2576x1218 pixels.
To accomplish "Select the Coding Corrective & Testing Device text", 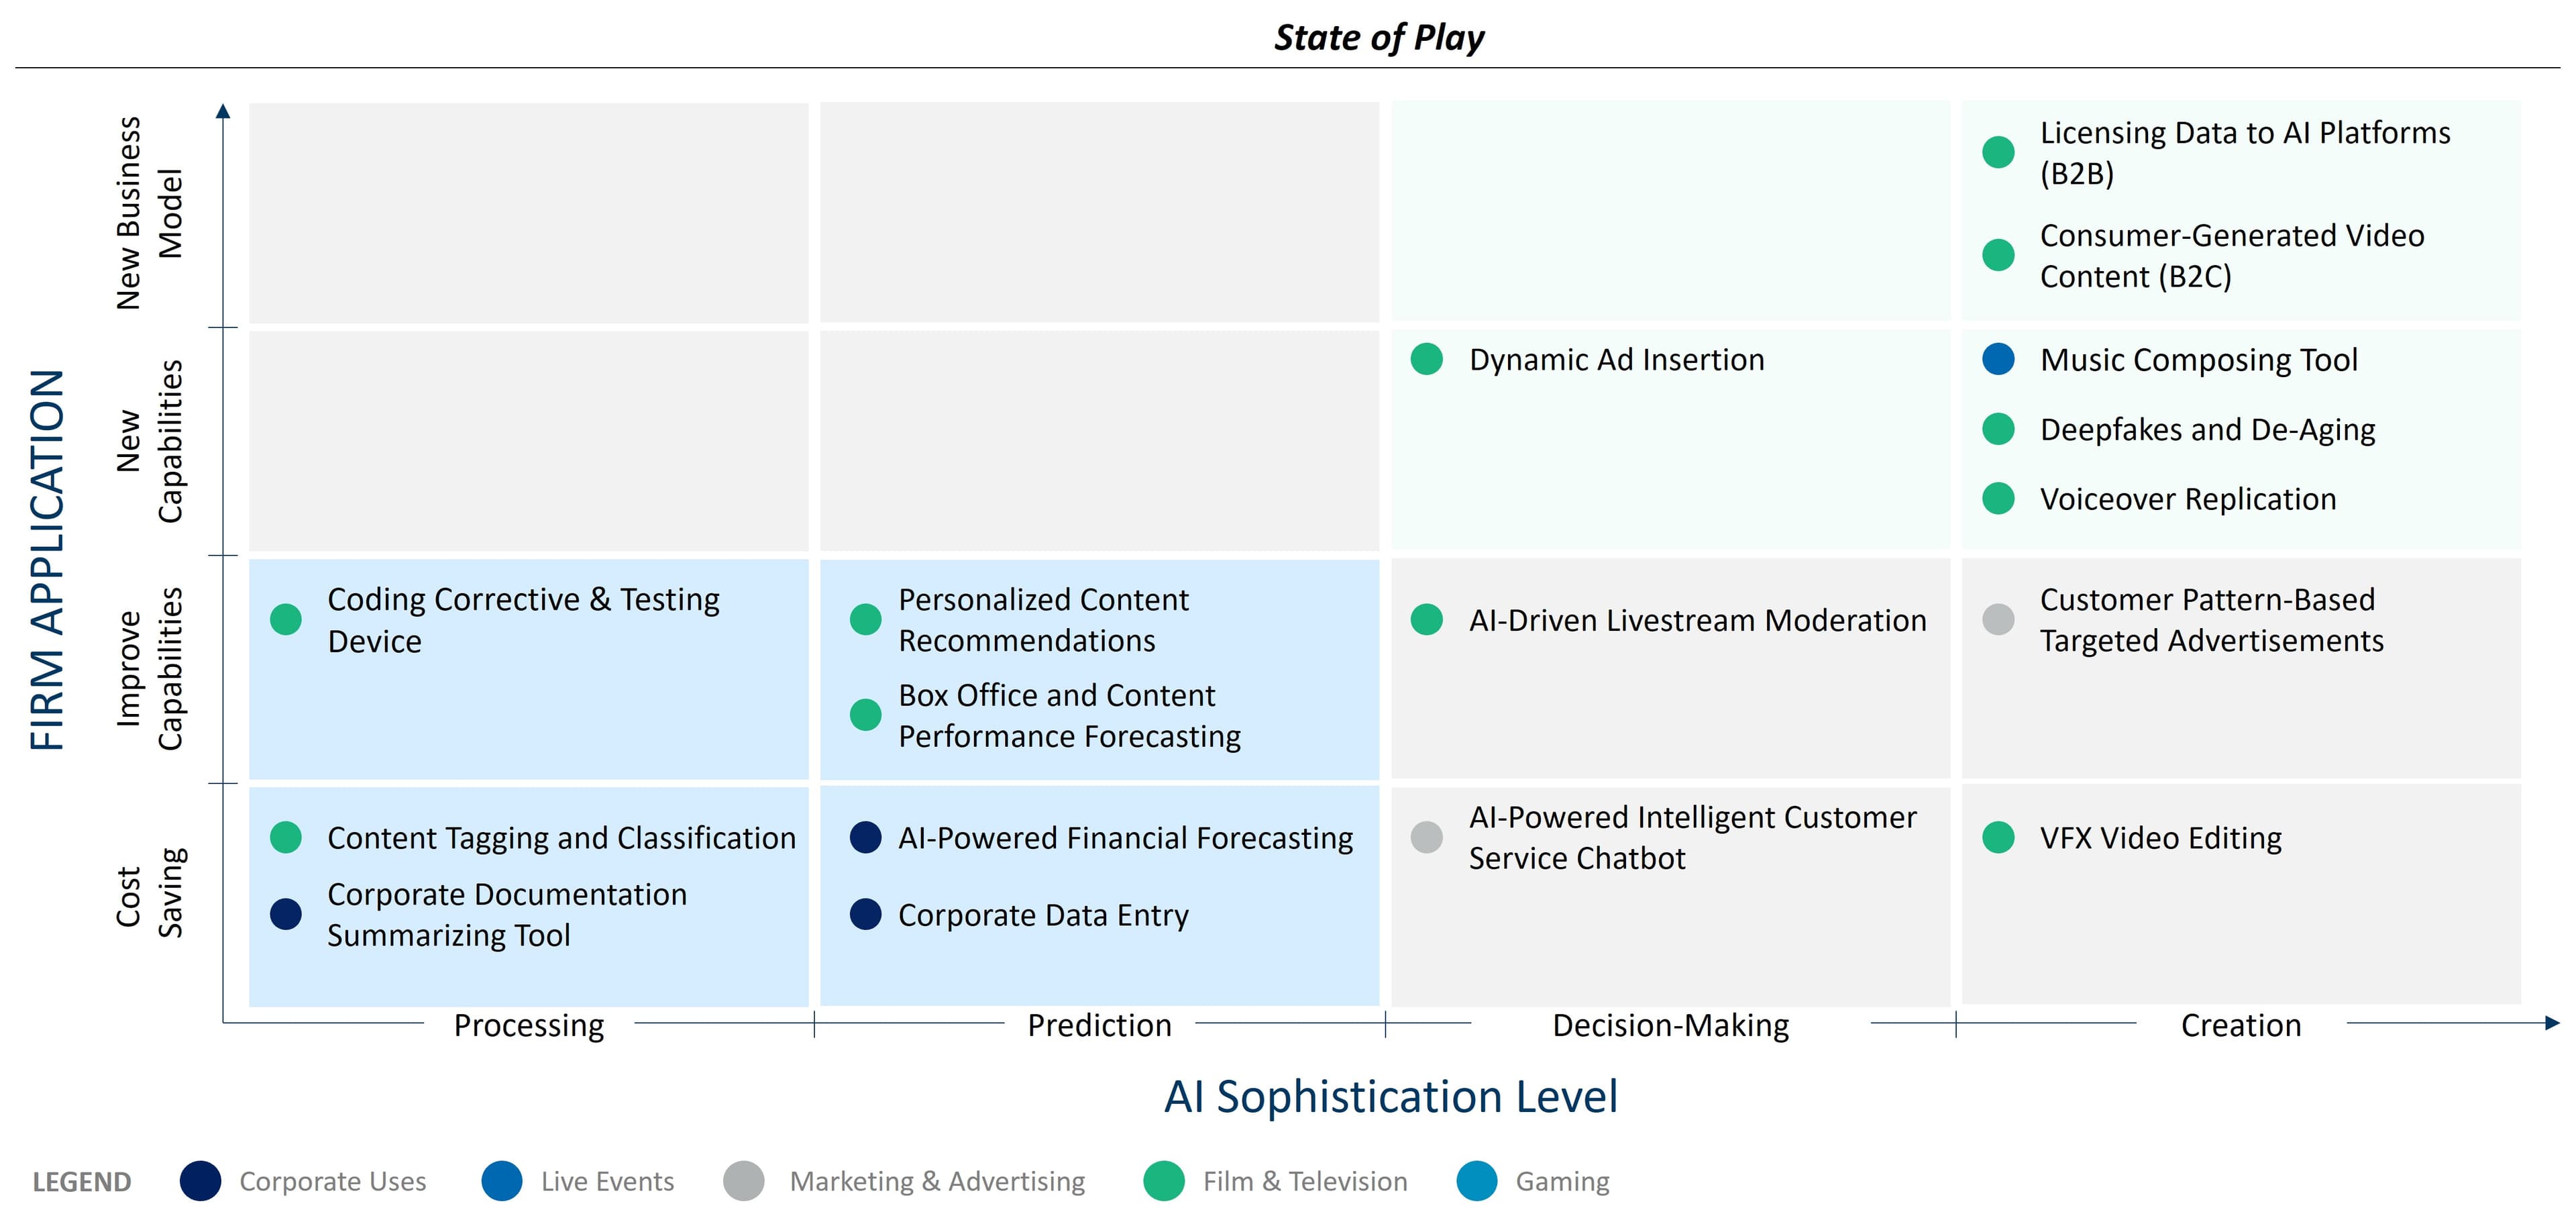I will click(x=523, y=619).
